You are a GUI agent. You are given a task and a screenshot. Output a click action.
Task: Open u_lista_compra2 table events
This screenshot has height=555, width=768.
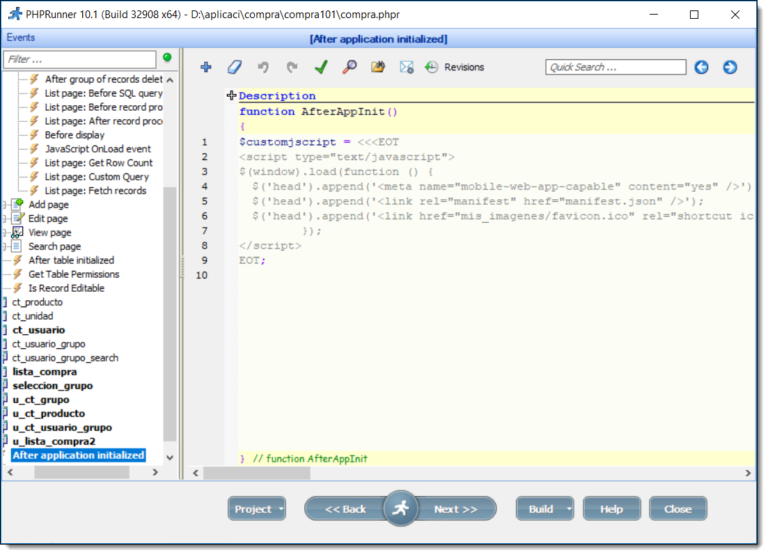pos(54,441)
